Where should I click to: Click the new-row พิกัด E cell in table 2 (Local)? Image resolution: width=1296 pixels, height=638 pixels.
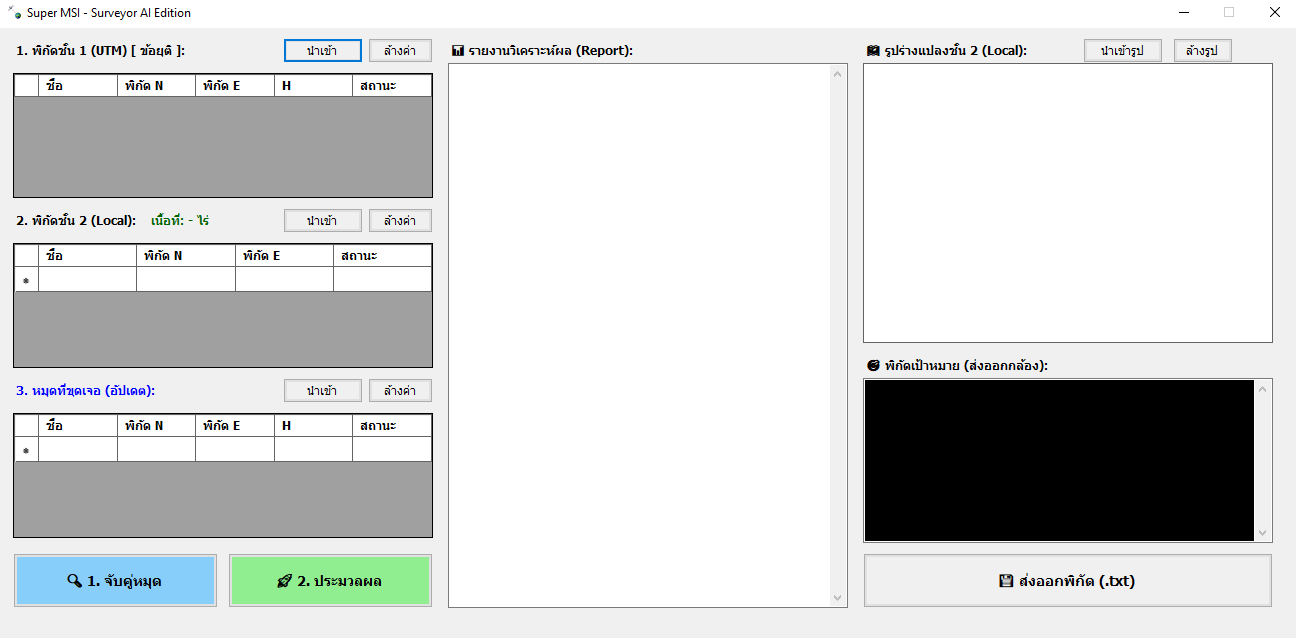pyautogui.click(x=285, y=280)
